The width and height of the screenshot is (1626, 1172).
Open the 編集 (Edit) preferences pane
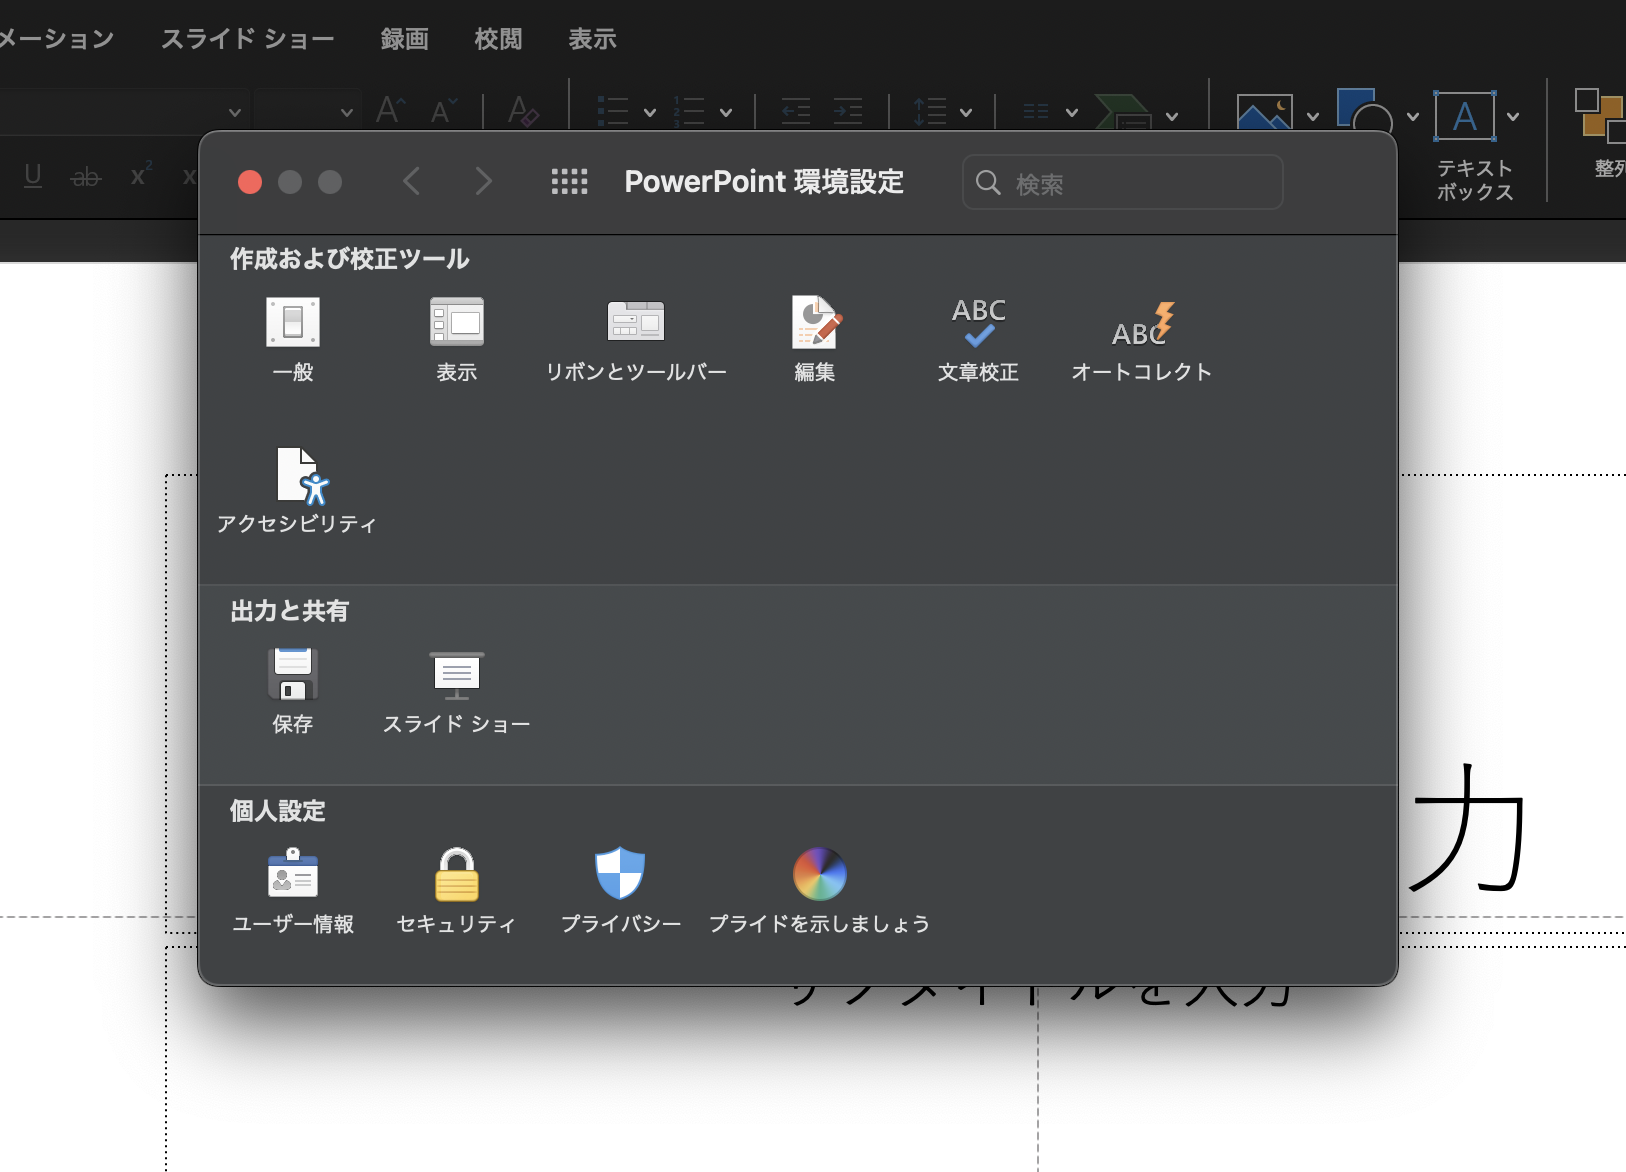815,339
